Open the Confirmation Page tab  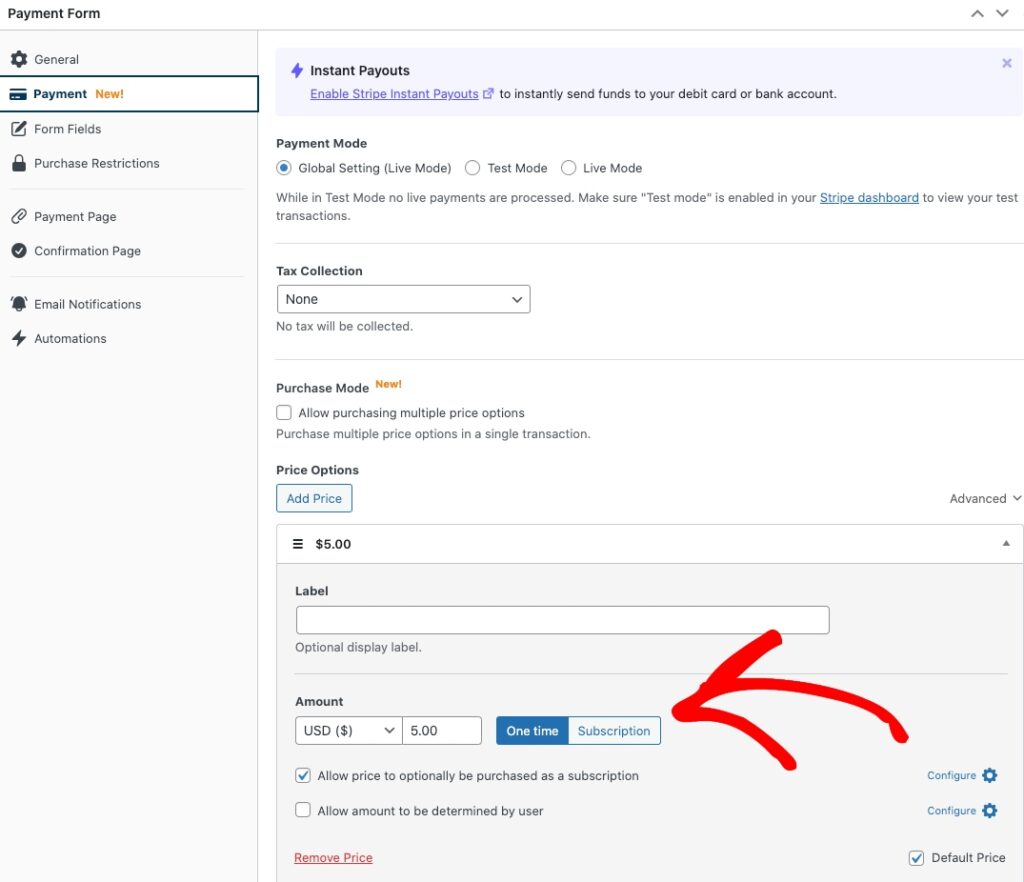coord(87,251)
